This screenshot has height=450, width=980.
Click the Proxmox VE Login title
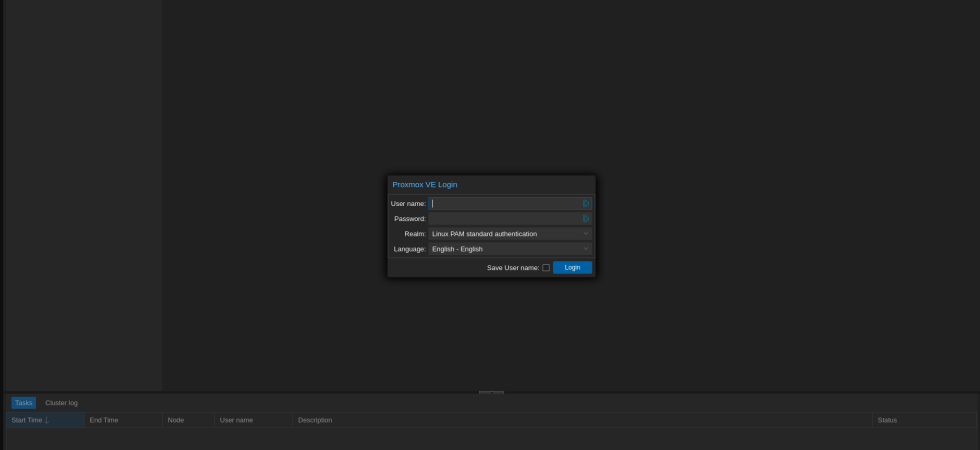point(425,185)
